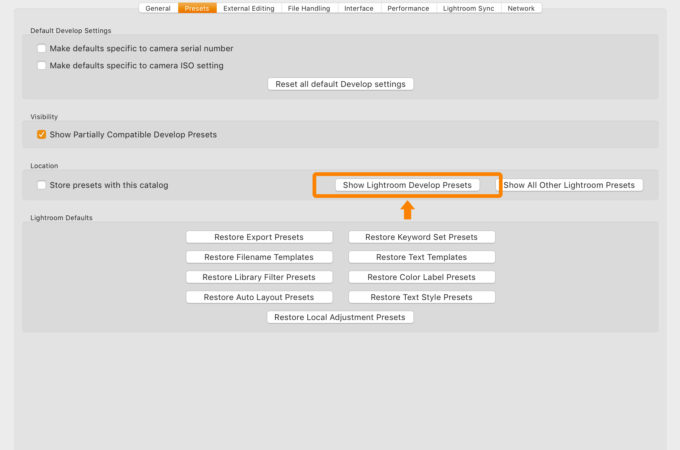Enable defaults specific to camera serial number
The image size is (680, 450).
pyautogui.click(x=42, y=49)
